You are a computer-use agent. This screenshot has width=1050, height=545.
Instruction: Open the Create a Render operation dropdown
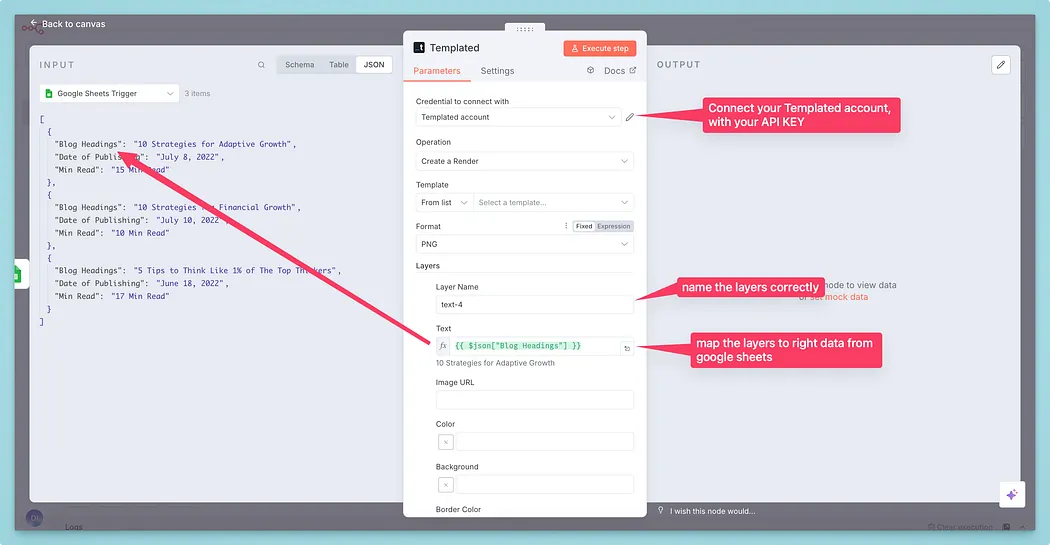pos(524,161)
